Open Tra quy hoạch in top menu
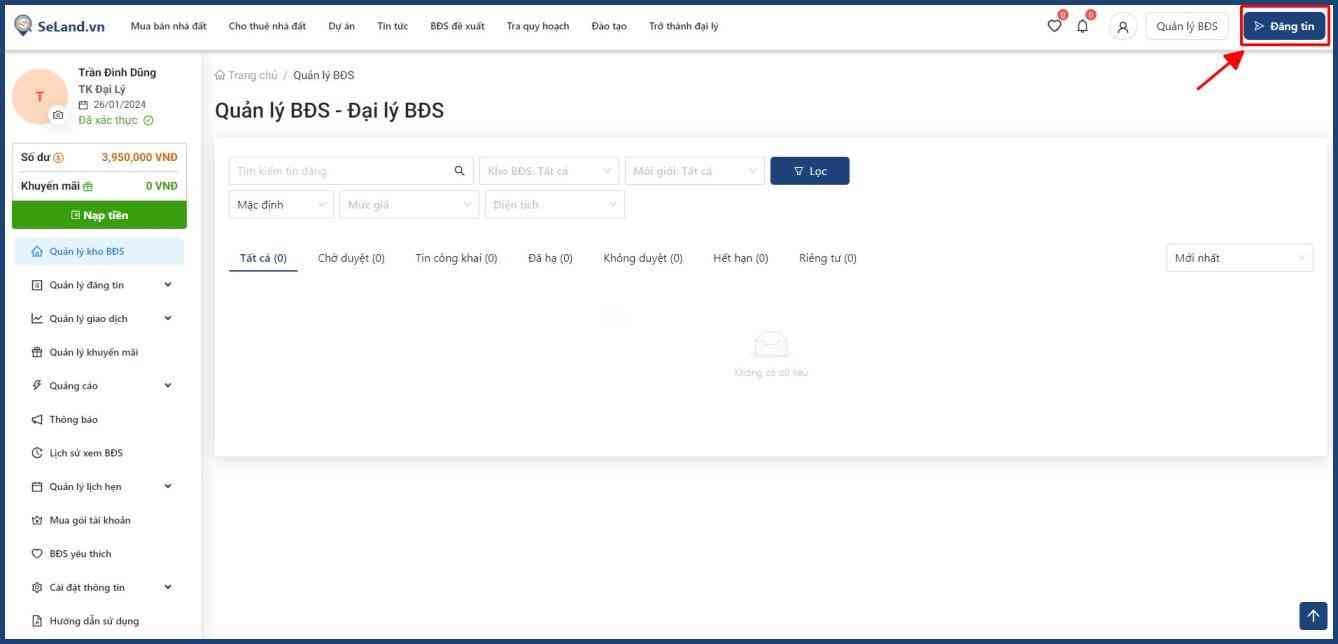1338x644 pixels. pyautogui.click(x=538, y=26)
